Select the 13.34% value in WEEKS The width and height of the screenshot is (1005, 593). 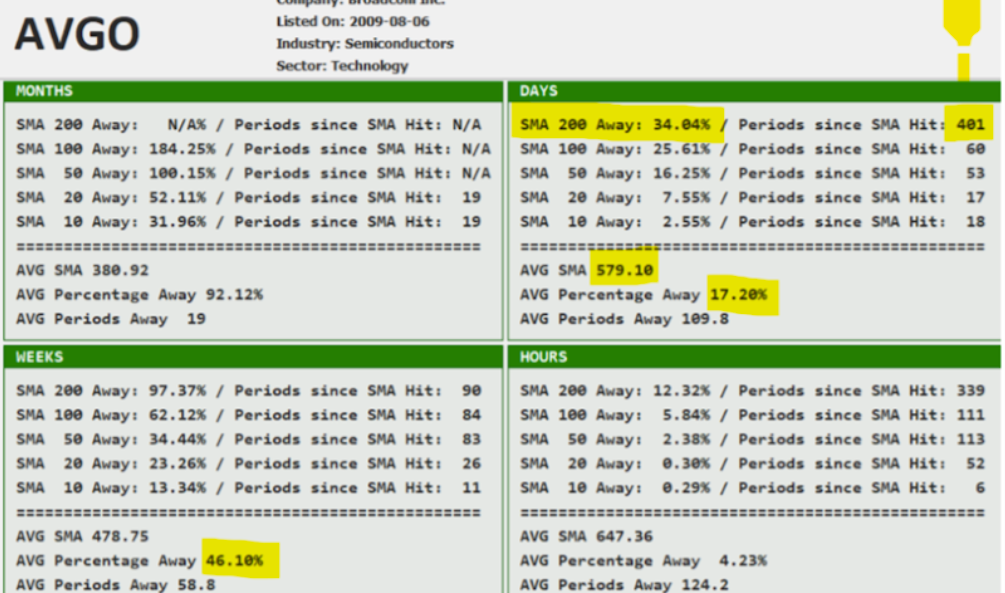click(x=178, y=489)
